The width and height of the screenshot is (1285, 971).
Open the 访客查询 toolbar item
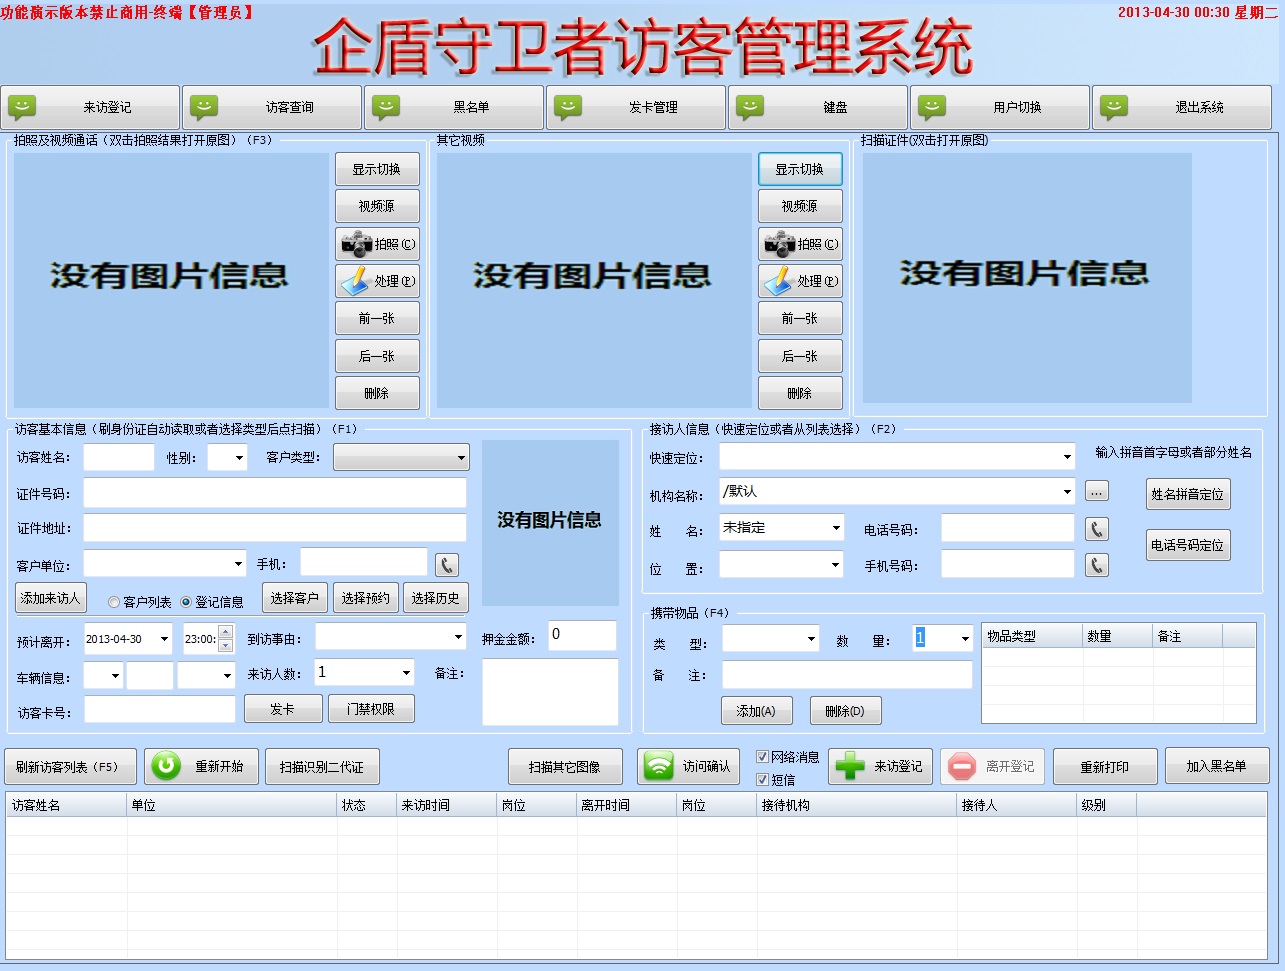(x=272, y=107)
